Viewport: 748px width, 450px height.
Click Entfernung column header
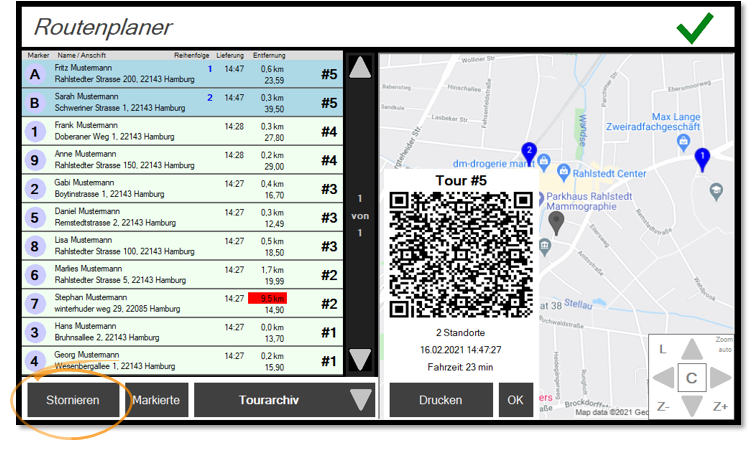(x=269, y=55)
